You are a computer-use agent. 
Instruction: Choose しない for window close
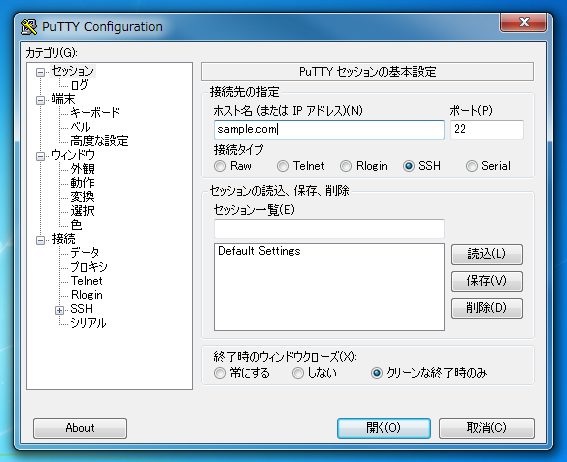[298, 373]
